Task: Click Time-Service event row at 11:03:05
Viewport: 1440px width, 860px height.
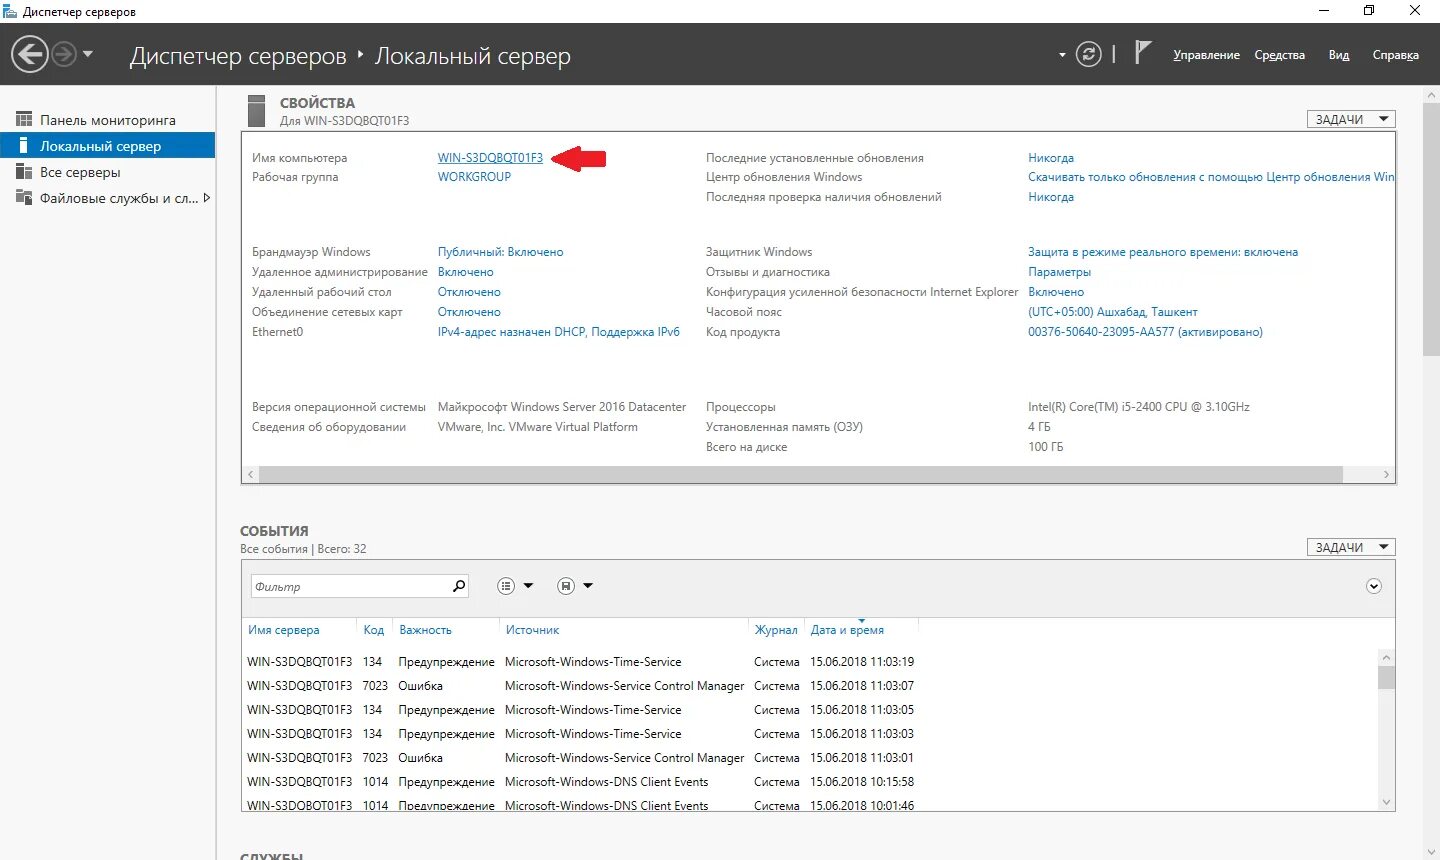Action: coord(810,710)
